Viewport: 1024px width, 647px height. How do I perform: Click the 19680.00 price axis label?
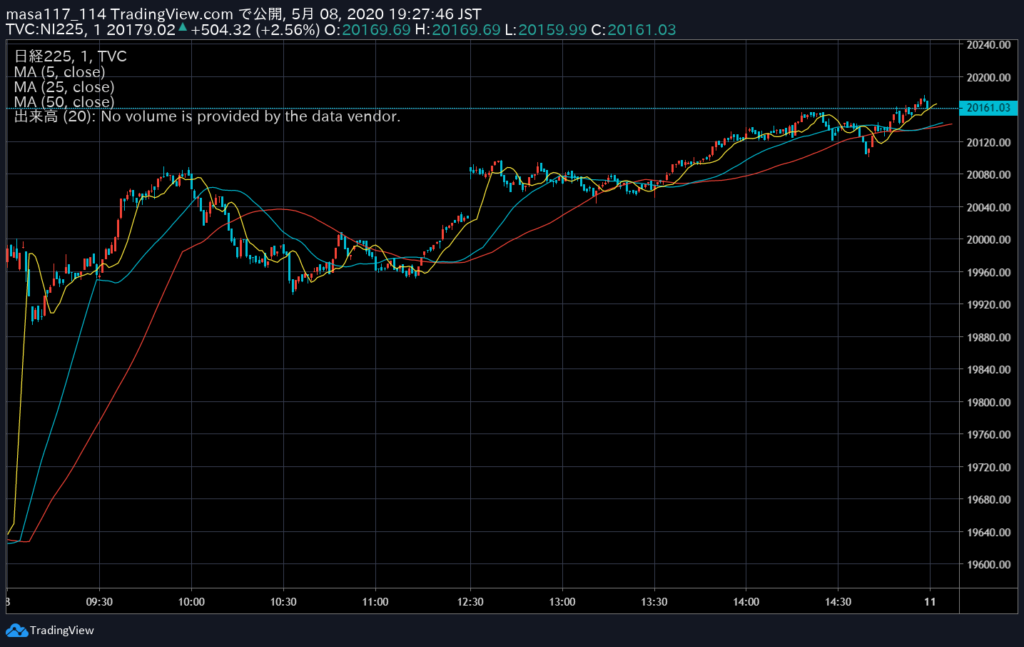988,499
